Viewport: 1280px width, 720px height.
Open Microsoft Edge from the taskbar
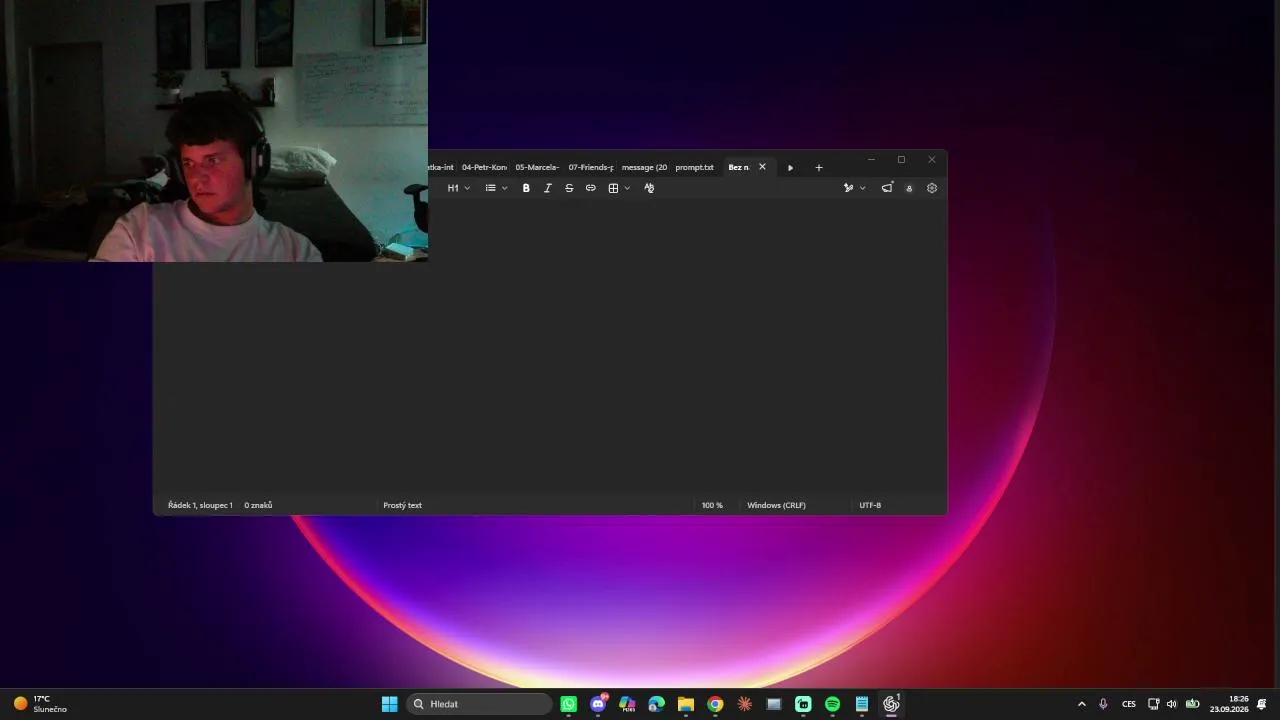(656, 704)
